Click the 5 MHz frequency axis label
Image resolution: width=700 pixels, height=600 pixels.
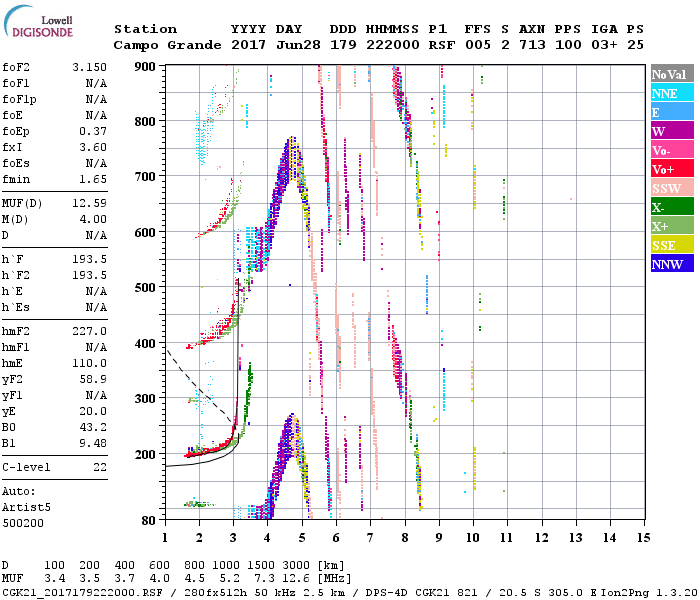point(302,538)
